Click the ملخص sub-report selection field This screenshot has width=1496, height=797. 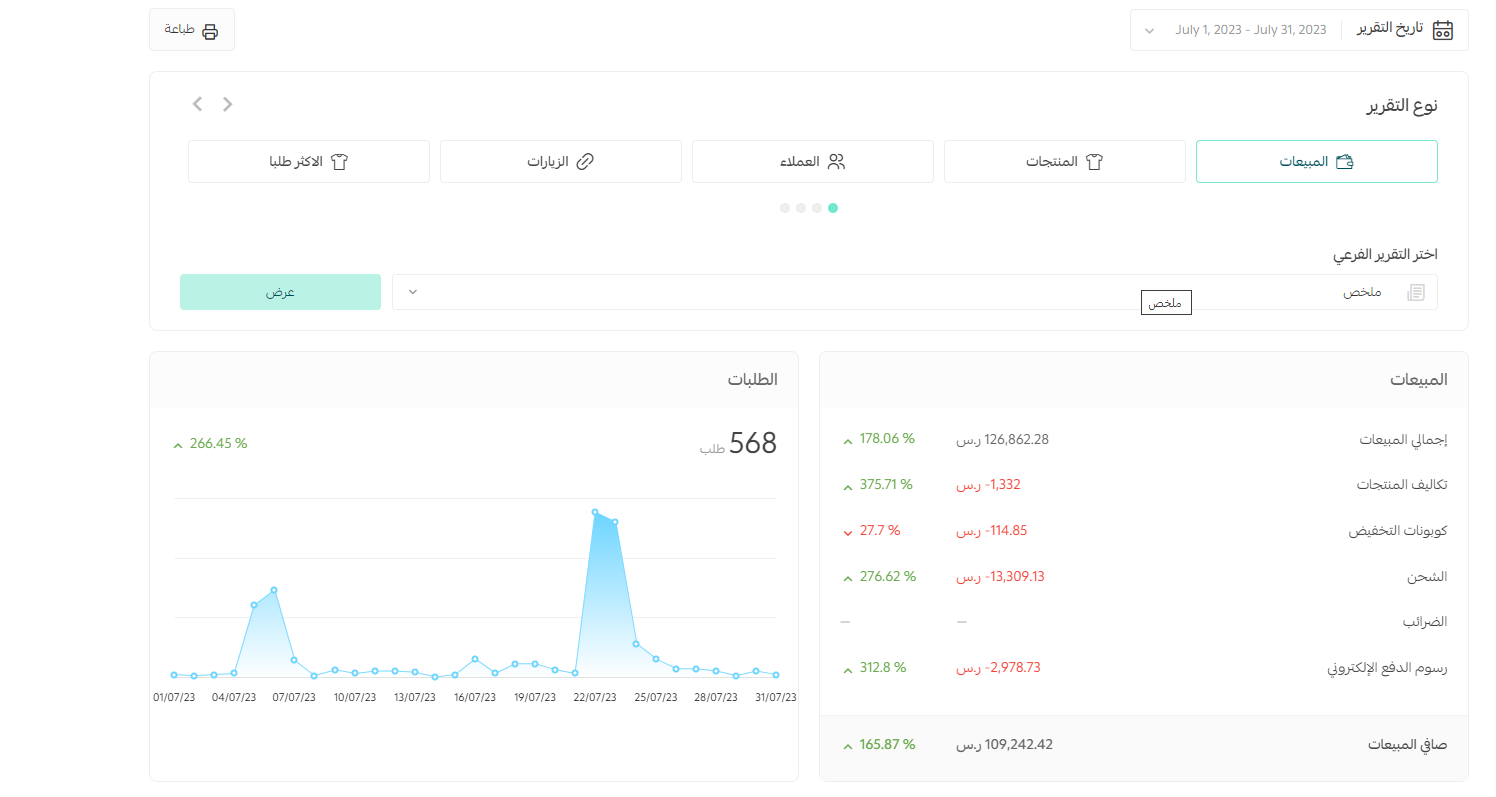(x=900, y=292)
